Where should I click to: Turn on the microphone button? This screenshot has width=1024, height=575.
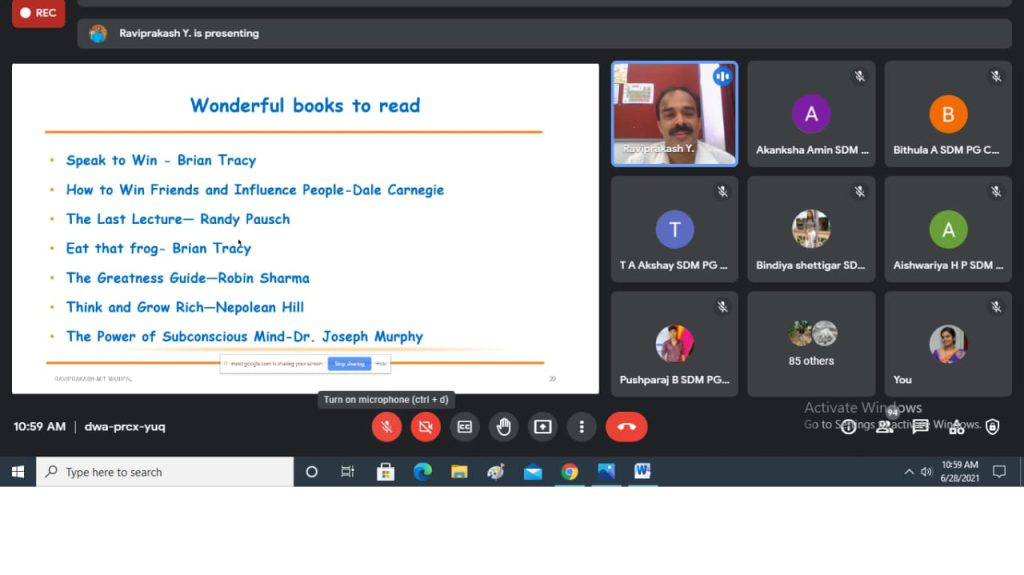[386, 427]
